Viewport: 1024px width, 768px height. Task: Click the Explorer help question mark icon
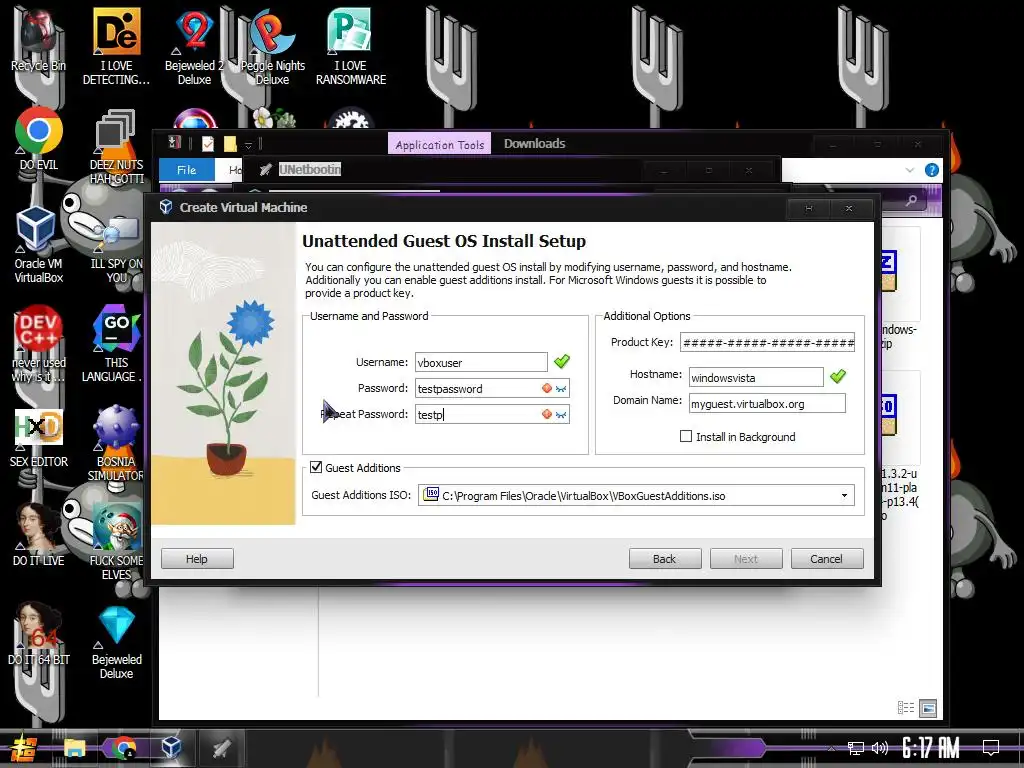pos(932,170)
